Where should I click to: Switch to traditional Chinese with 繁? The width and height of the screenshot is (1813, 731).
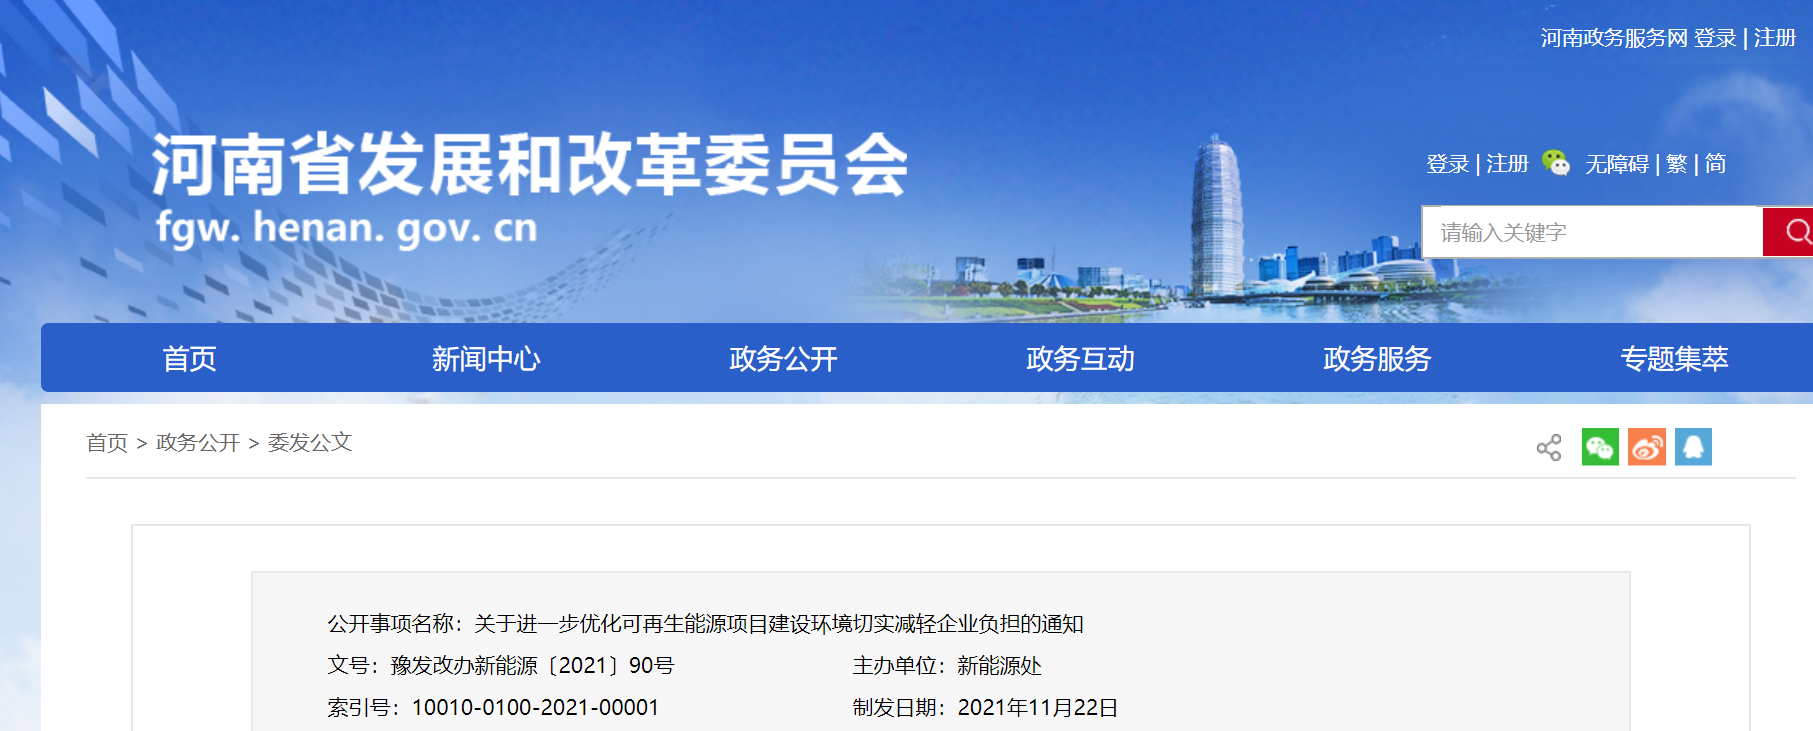pos(1676,164)
